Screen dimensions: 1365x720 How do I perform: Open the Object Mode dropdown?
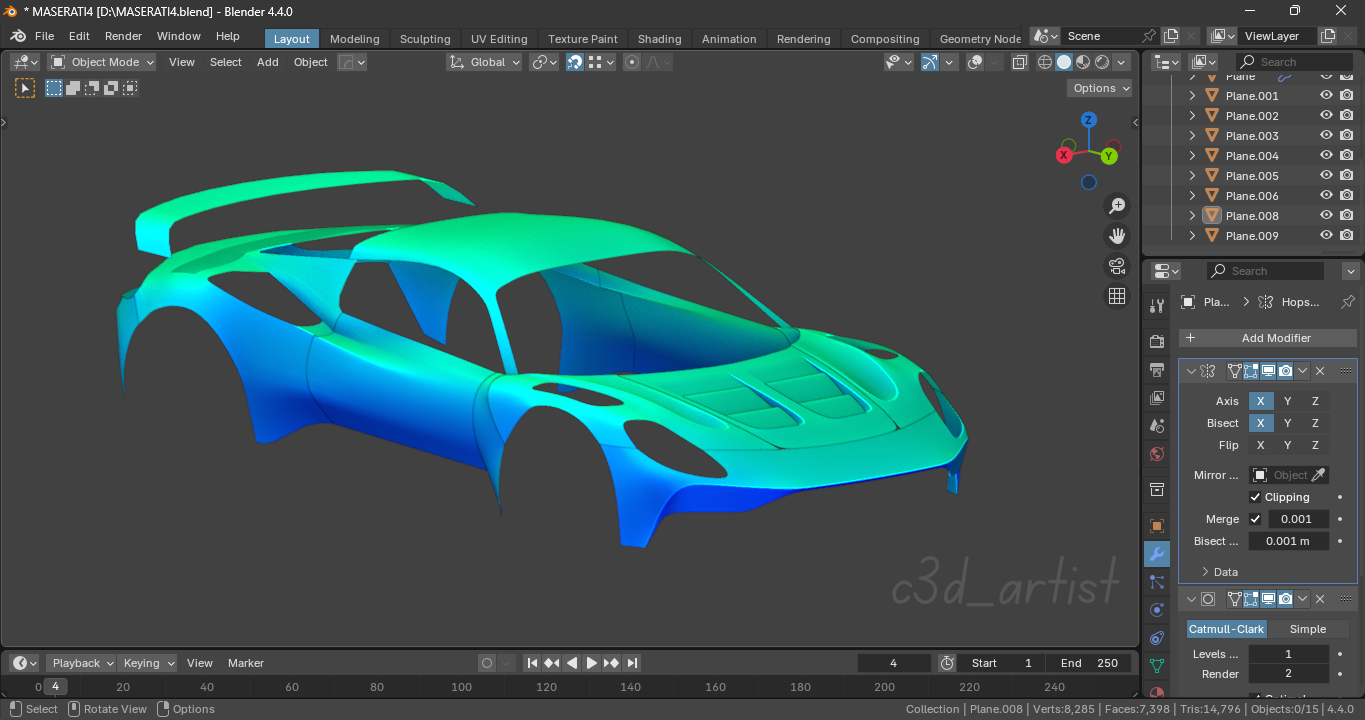click(x=102, y=62)
